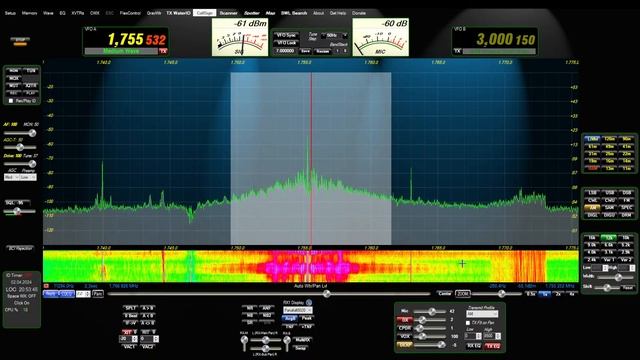
Task: Adjust the AF volume slider
Action: 20,133
